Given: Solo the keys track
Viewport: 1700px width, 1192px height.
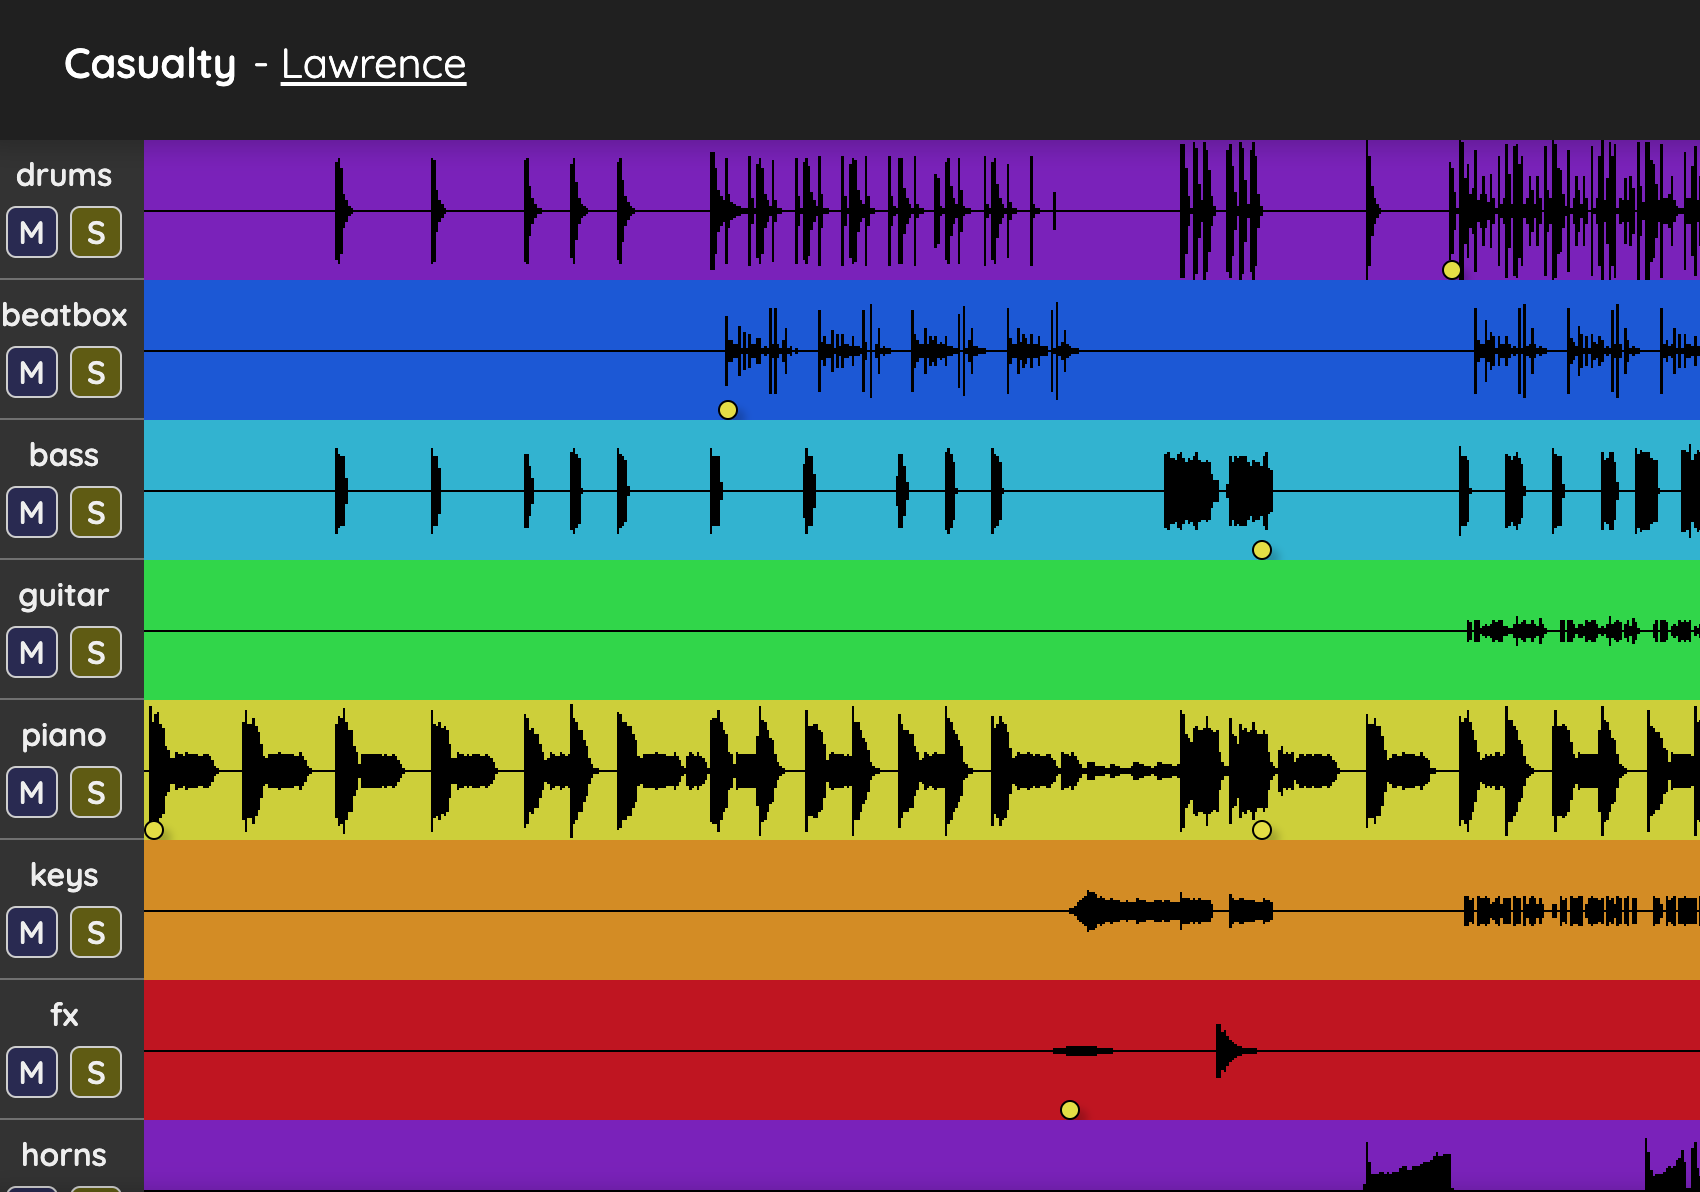Looking at the screenshot, I should 96,932.
